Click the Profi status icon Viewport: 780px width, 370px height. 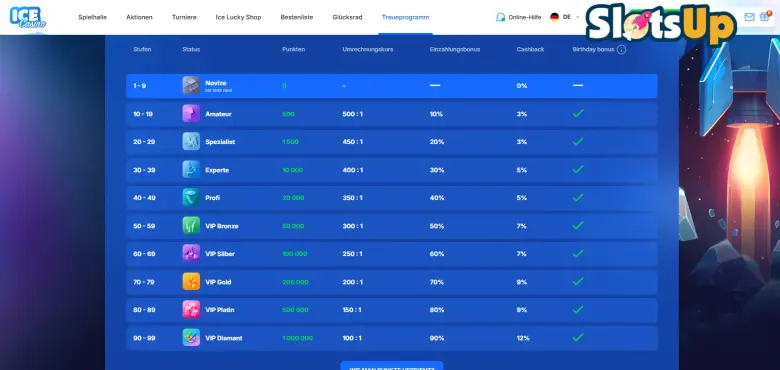click(191, 197)
